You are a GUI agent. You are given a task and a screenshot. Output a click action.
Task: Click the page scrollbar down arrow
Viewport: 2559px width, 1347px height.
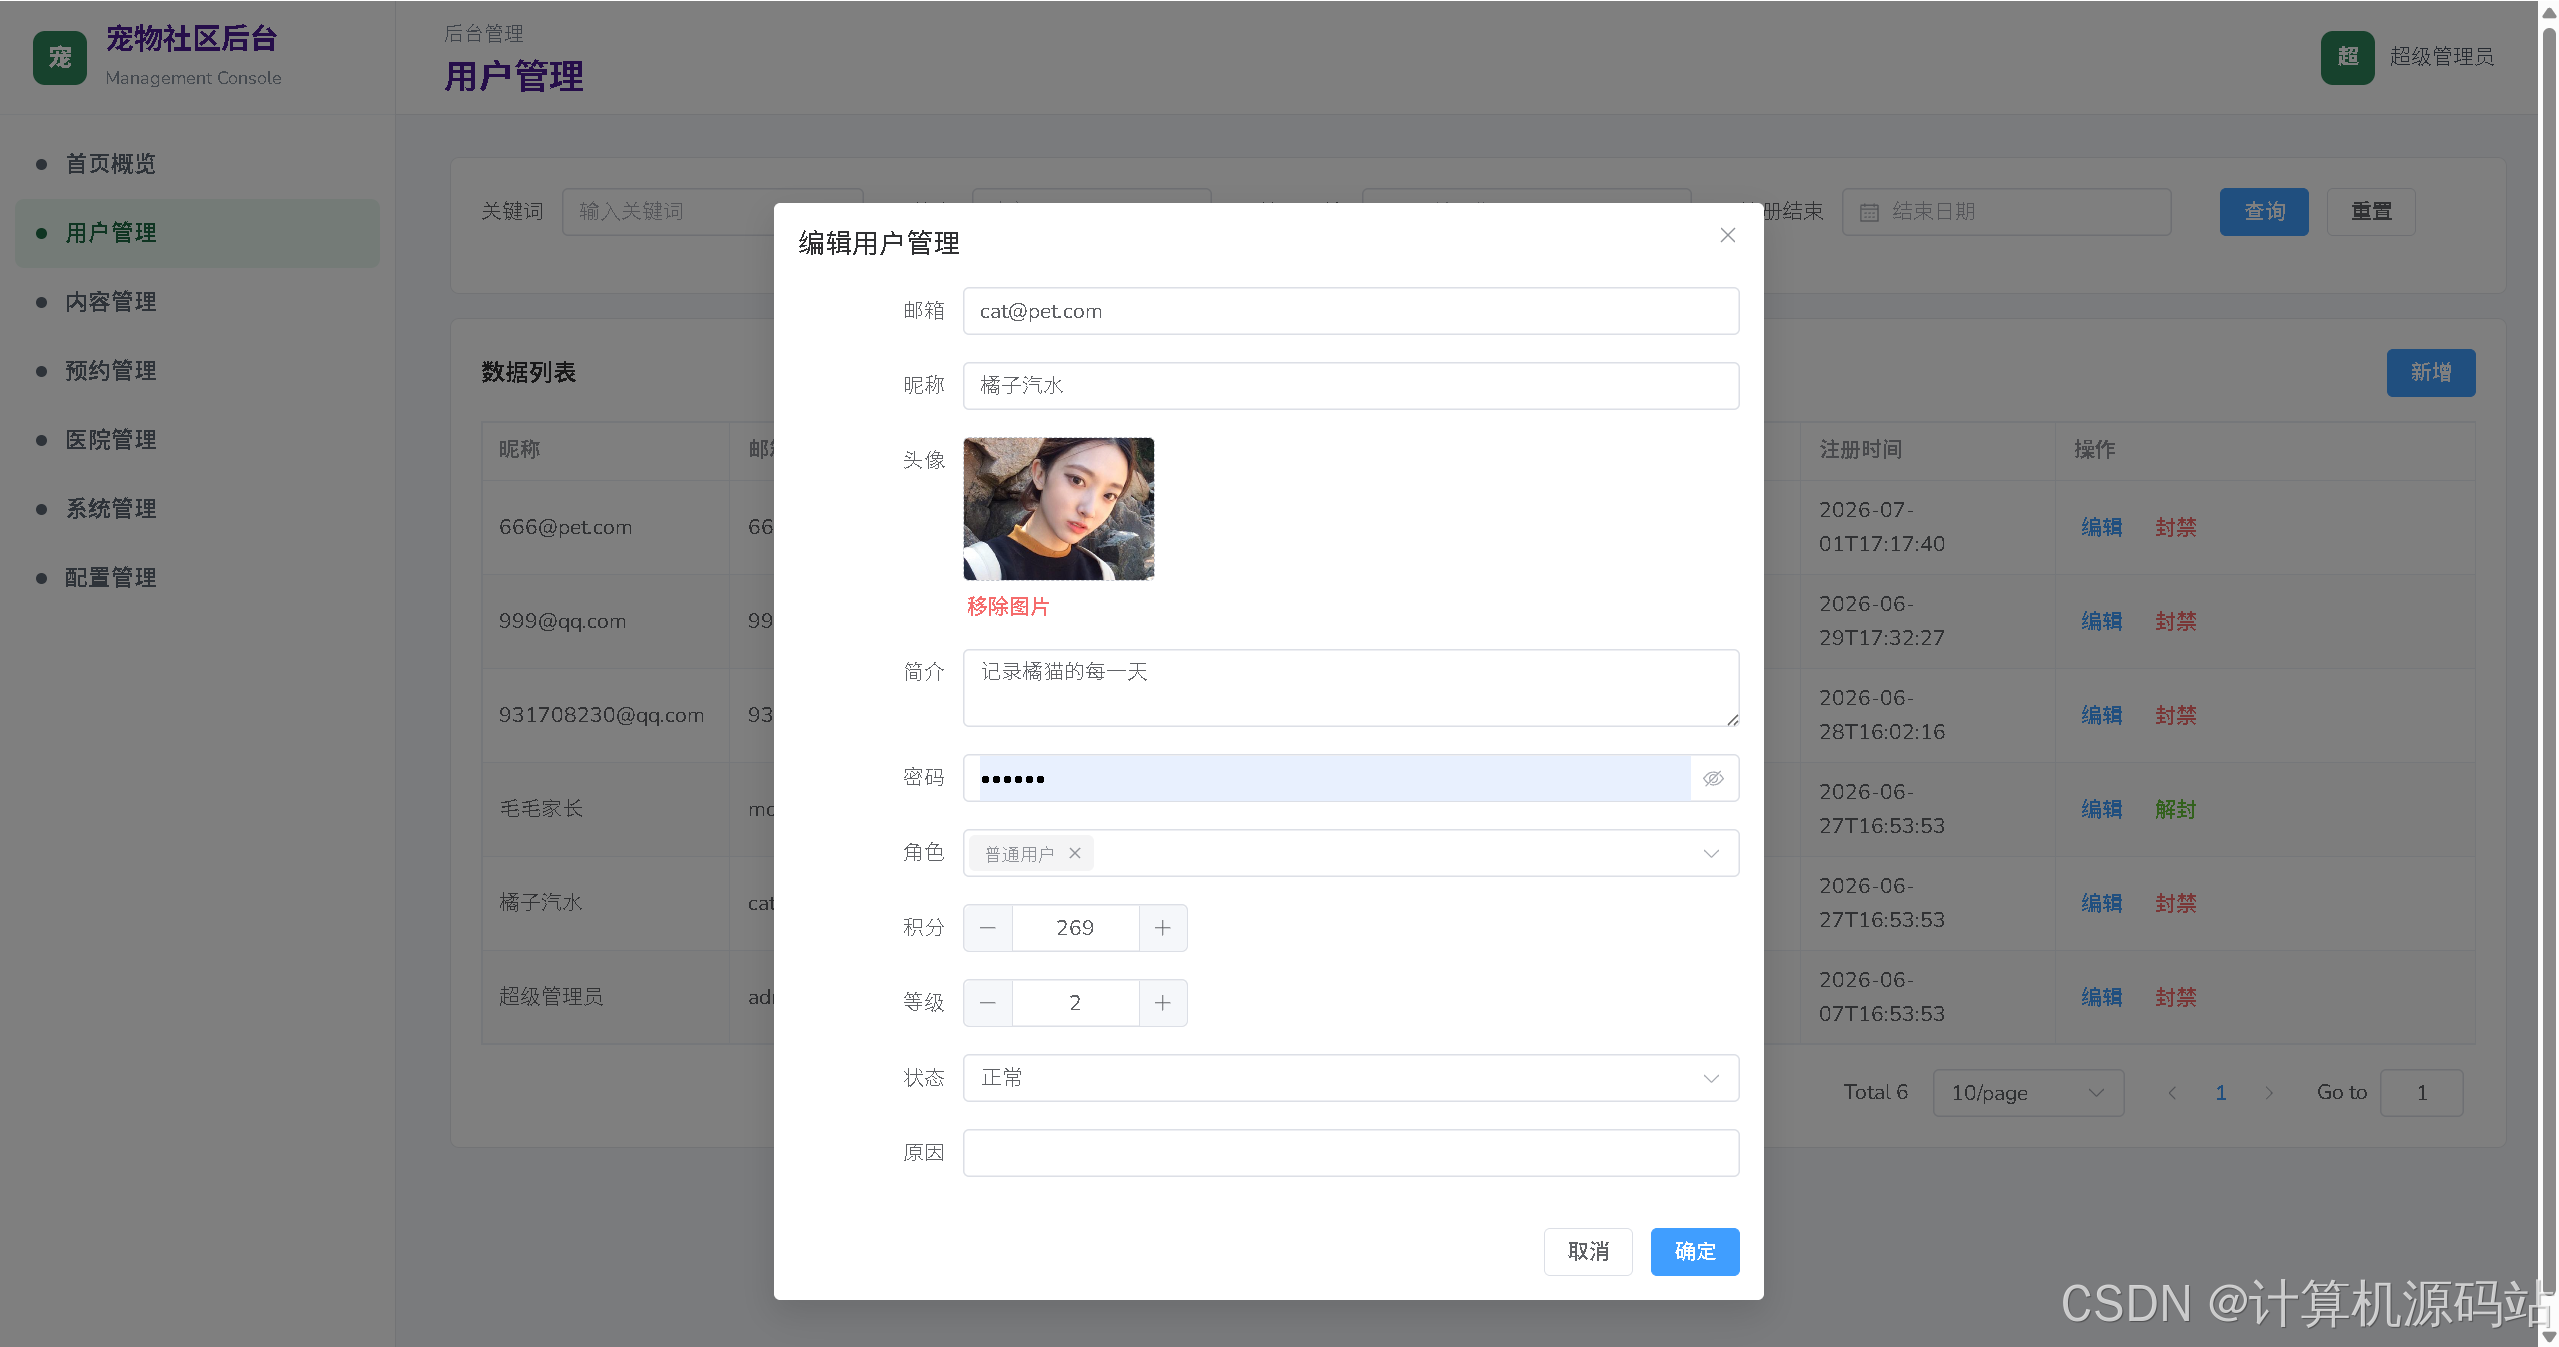2549,1337
